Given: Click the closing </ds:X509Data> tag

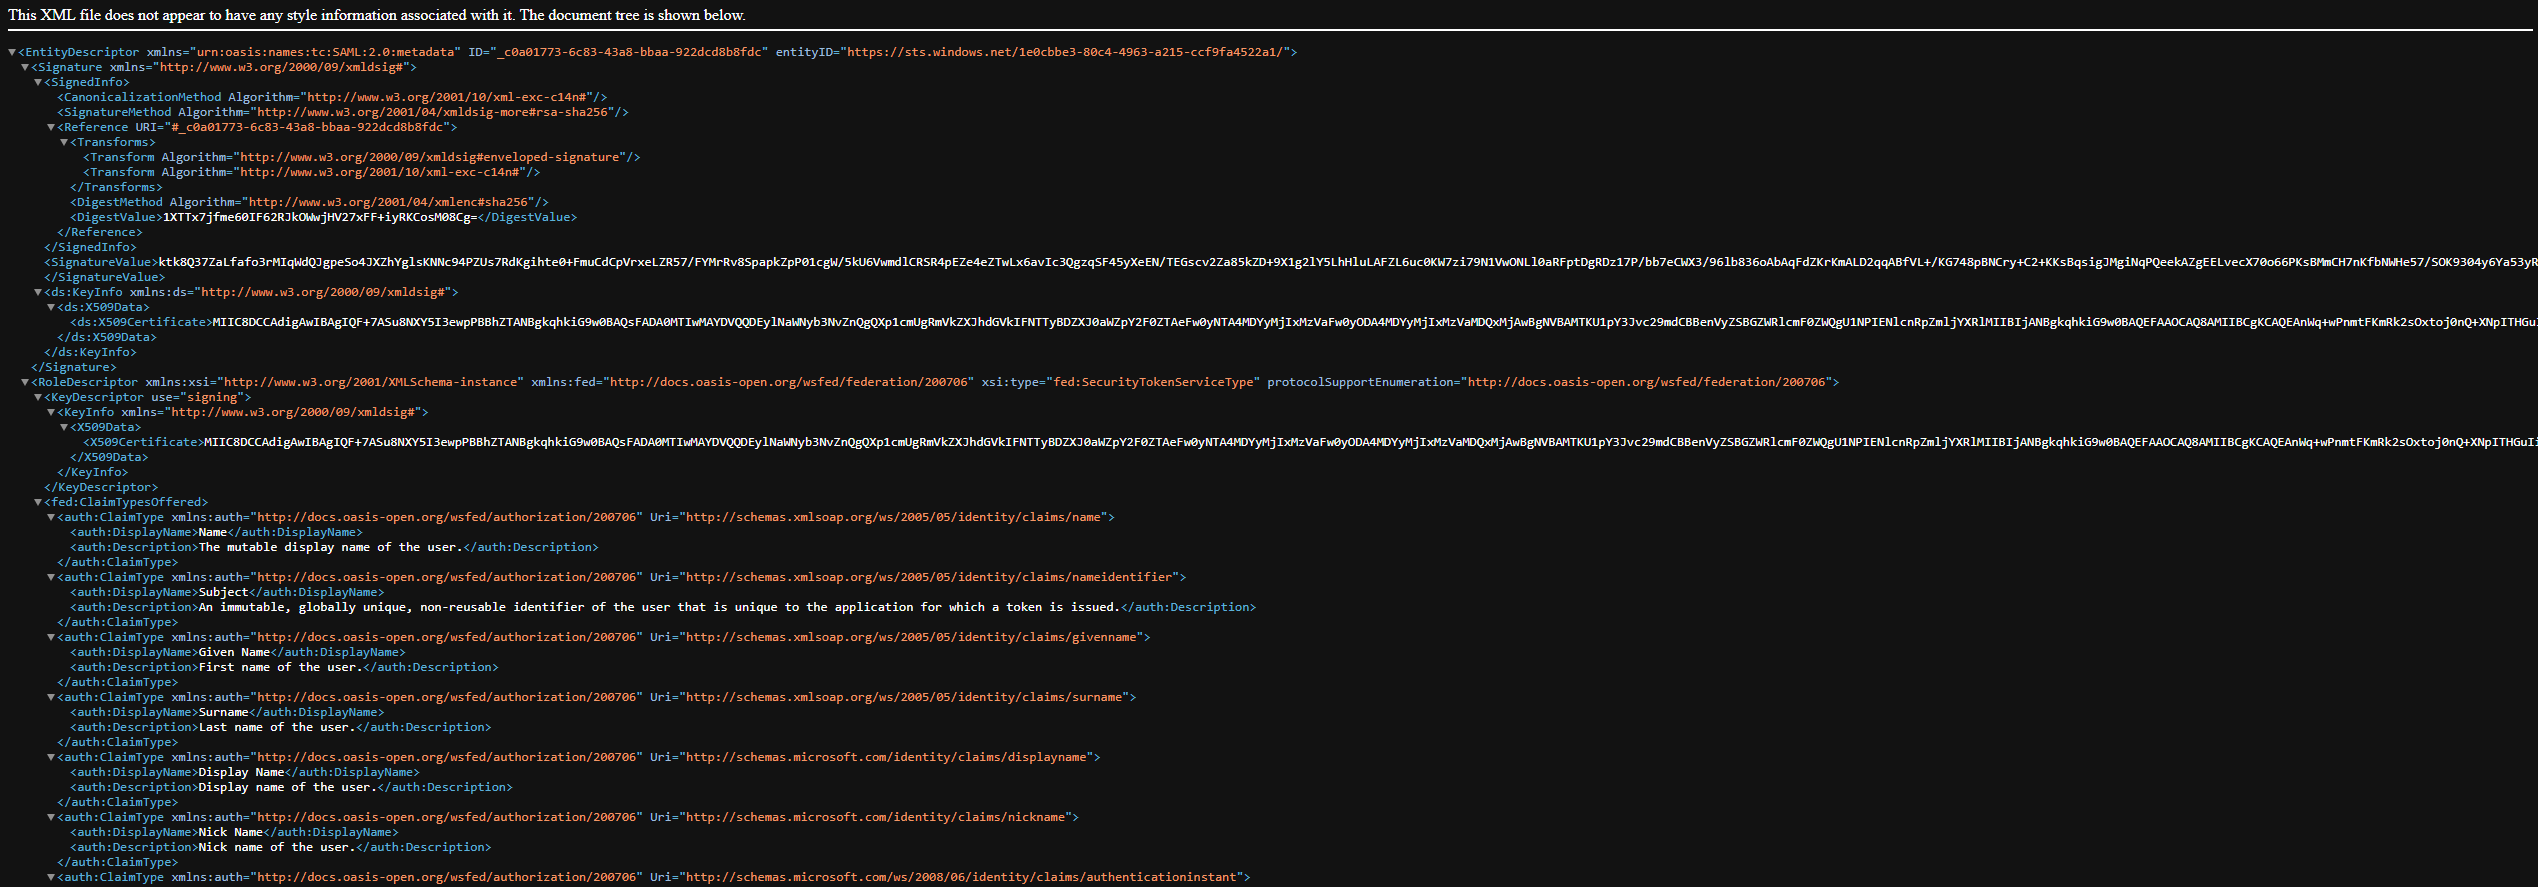Looking at the screenshot, I should coord(107,337).
